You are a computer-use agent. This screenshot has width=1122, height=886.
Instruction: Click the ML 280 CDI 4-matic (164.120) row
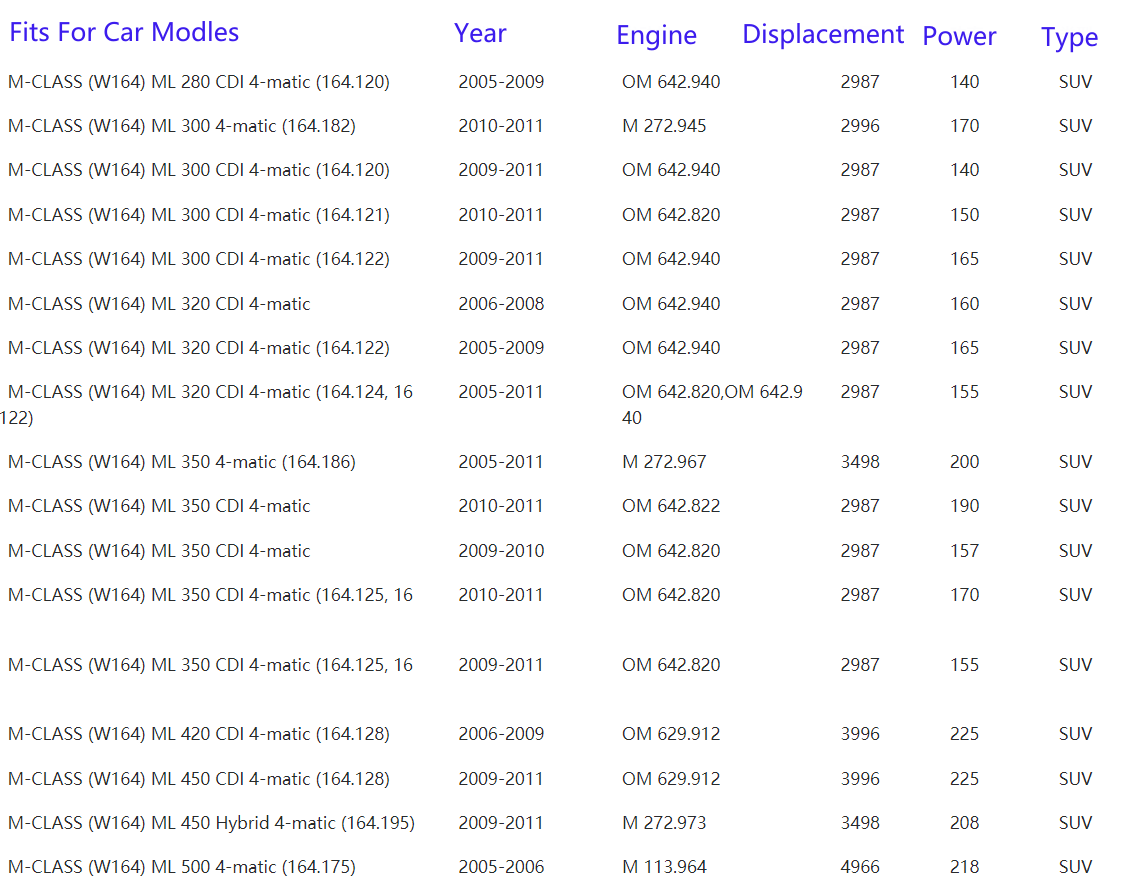coord(198,82)
